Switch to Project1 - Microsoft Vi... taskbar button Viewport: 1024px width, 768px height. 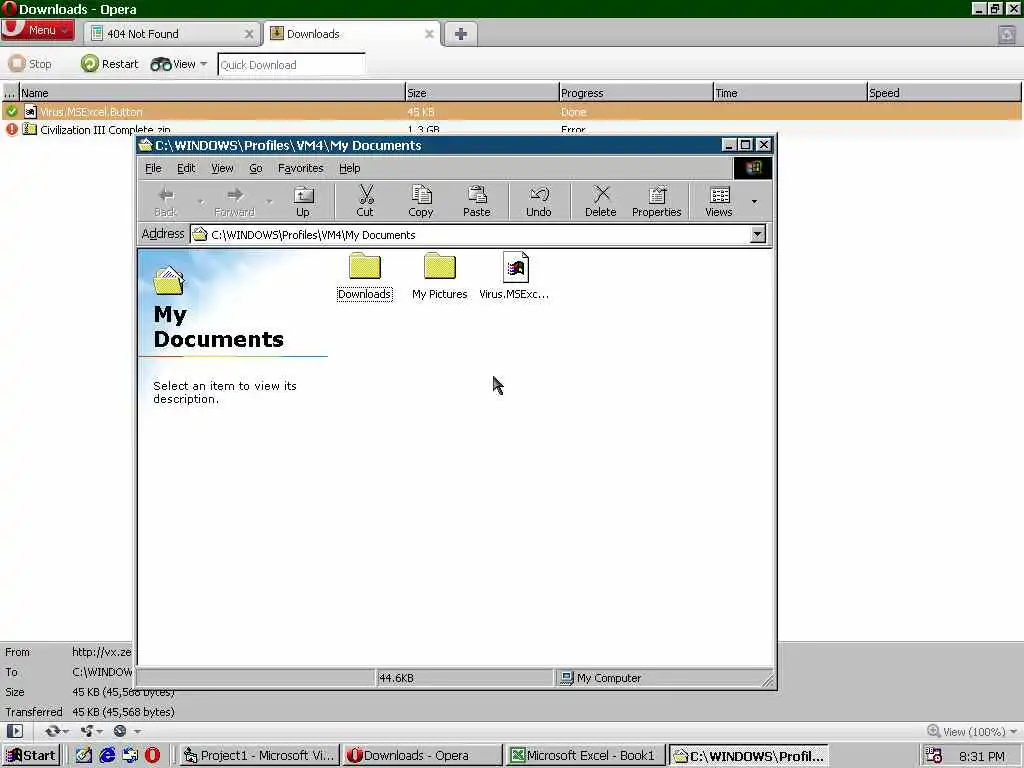click(x=259, y=756)
